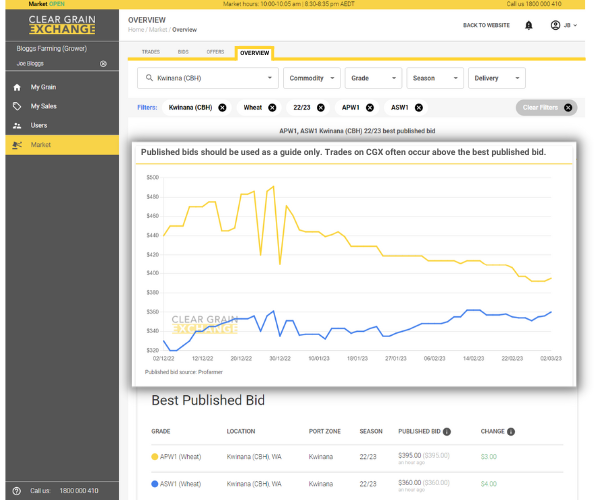The height and width of the screenshot is (500, 600).
Task: Open the user account icon
Action: pos(555,25)
